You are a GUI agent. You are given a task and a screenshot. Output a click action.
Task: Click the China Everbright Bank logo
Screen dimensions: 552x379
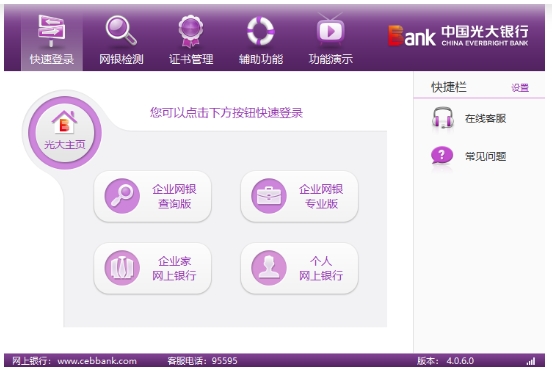[x=458, y=36]
